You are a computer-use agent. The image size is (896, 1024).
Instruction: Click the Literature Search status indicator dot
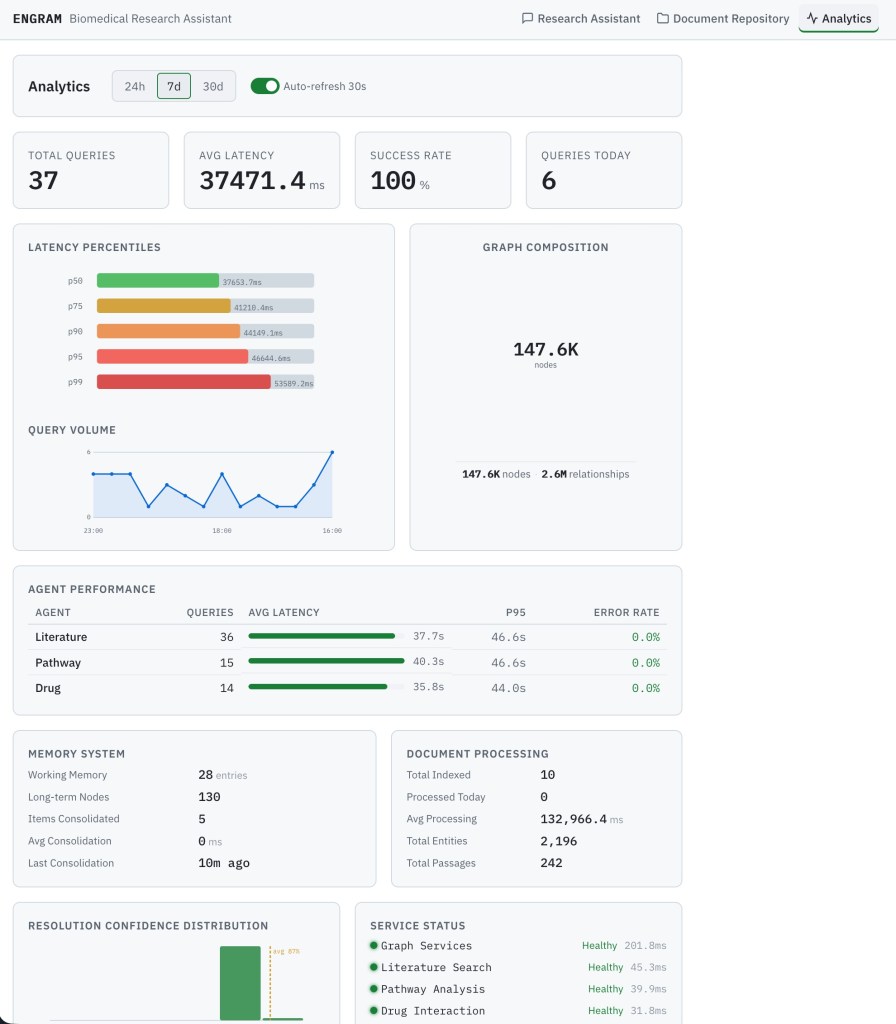click(374, 967)
